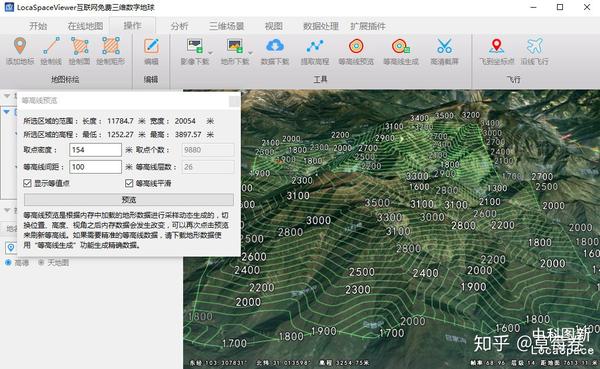Image resolution: width=600 pixels, height=369 pixels.
Task: Click the 取点密度 label text
Action: point(40,150)
